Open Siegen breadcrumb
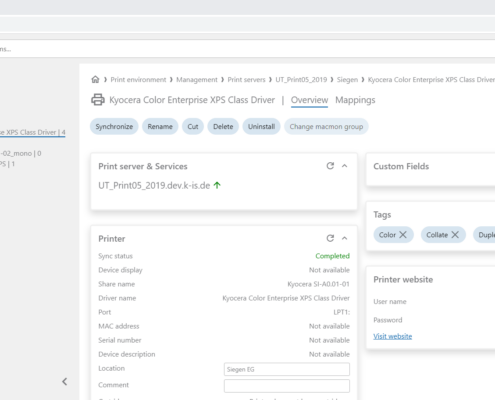The width and height of the screenshot is (495, 400). point(347,80)
